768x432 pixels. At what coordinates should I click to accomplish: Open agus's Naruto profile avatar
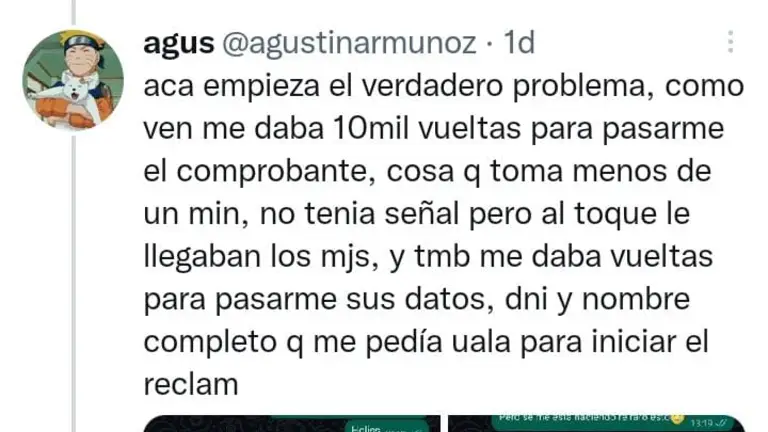click(x=73, y=80)
